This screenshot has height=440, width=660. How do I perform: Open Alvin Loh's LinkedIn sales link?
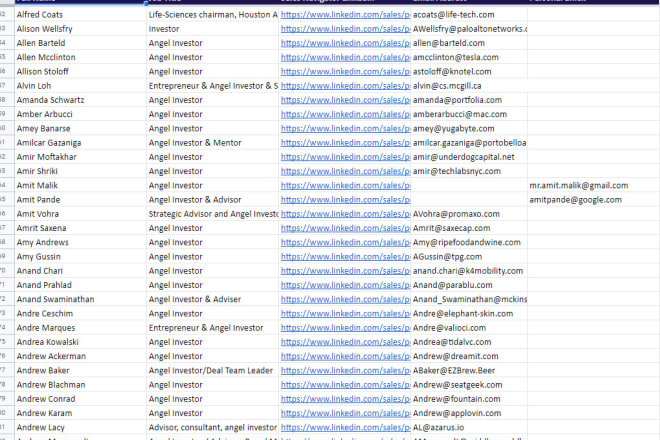point(346,86)
